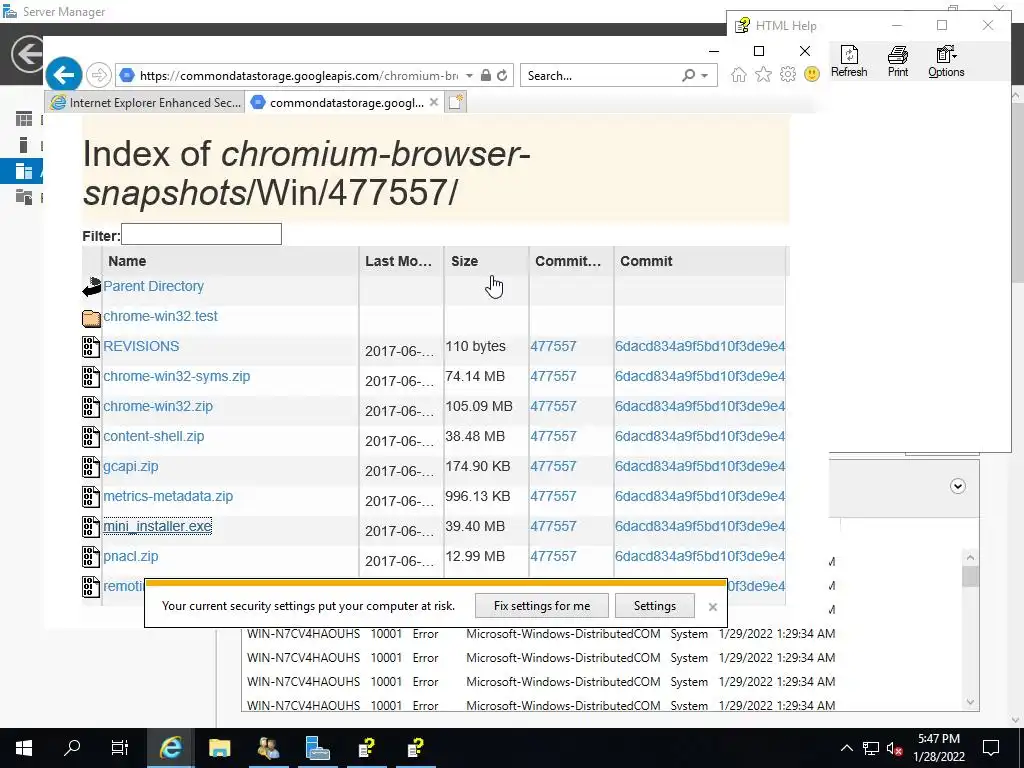Image resolution: width=1024 pixels, height=768 pixels.
Task: Click Fix settings for me button
Action: click(x=541, y=606)
